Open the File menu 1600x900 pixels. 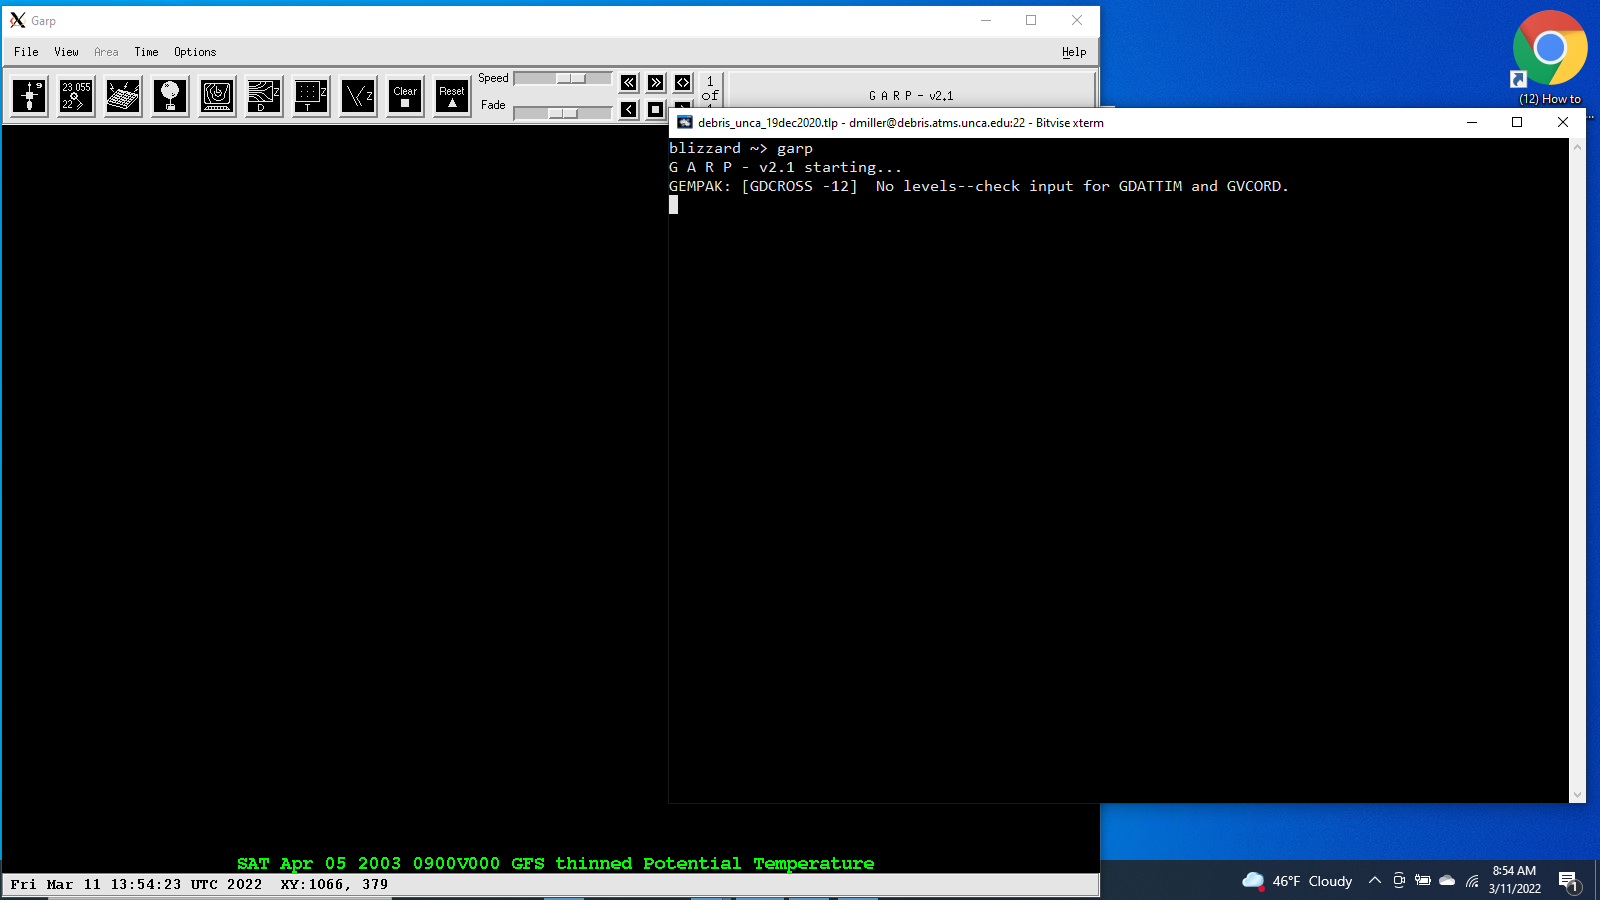[26, 52]
